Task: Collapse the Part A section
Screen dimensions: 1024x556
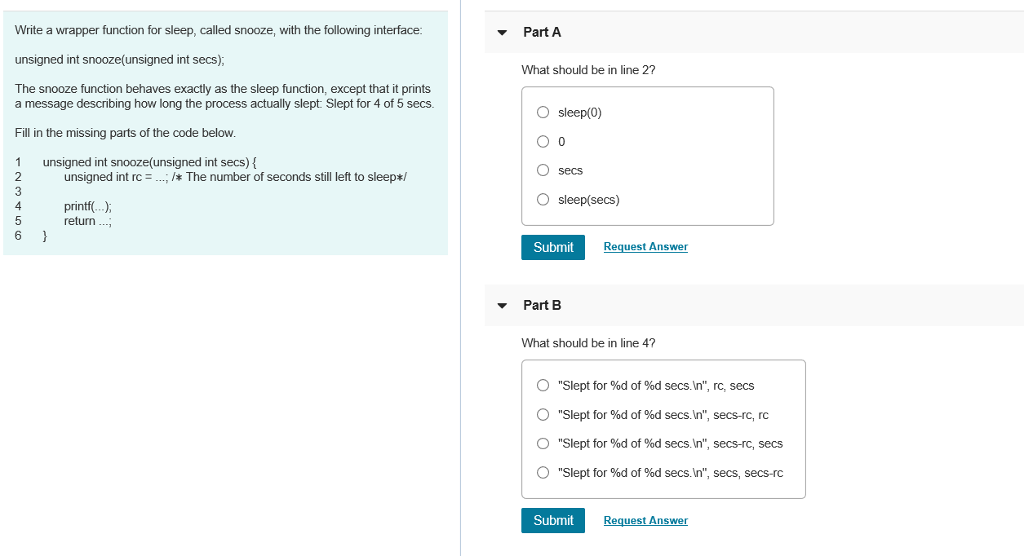Action: [x=502, y=33]
